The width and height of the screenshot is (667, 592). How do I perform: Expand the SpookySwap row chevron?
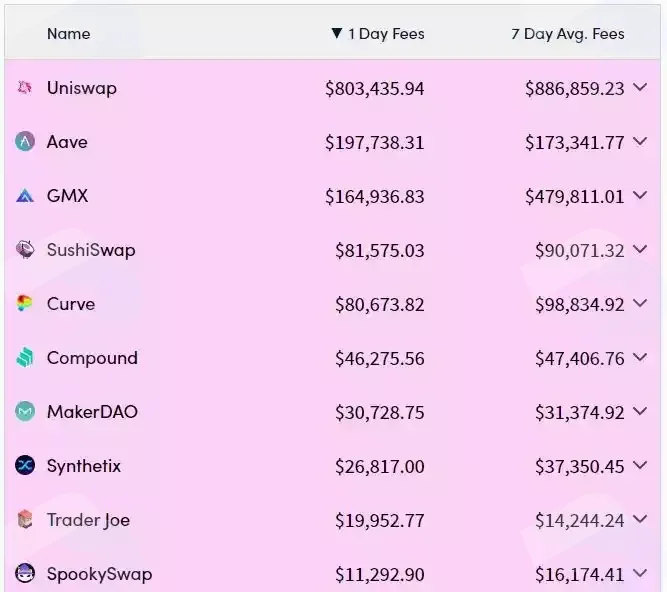[640, 573]
